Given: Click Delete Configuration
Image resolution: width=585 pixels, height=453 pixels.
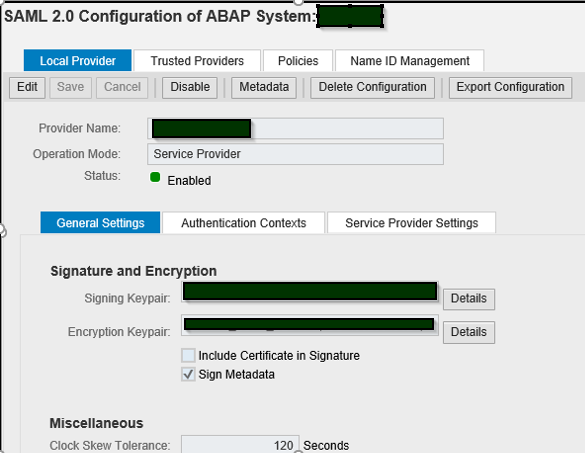Looking at the screenshot, I should click(372, 88).
